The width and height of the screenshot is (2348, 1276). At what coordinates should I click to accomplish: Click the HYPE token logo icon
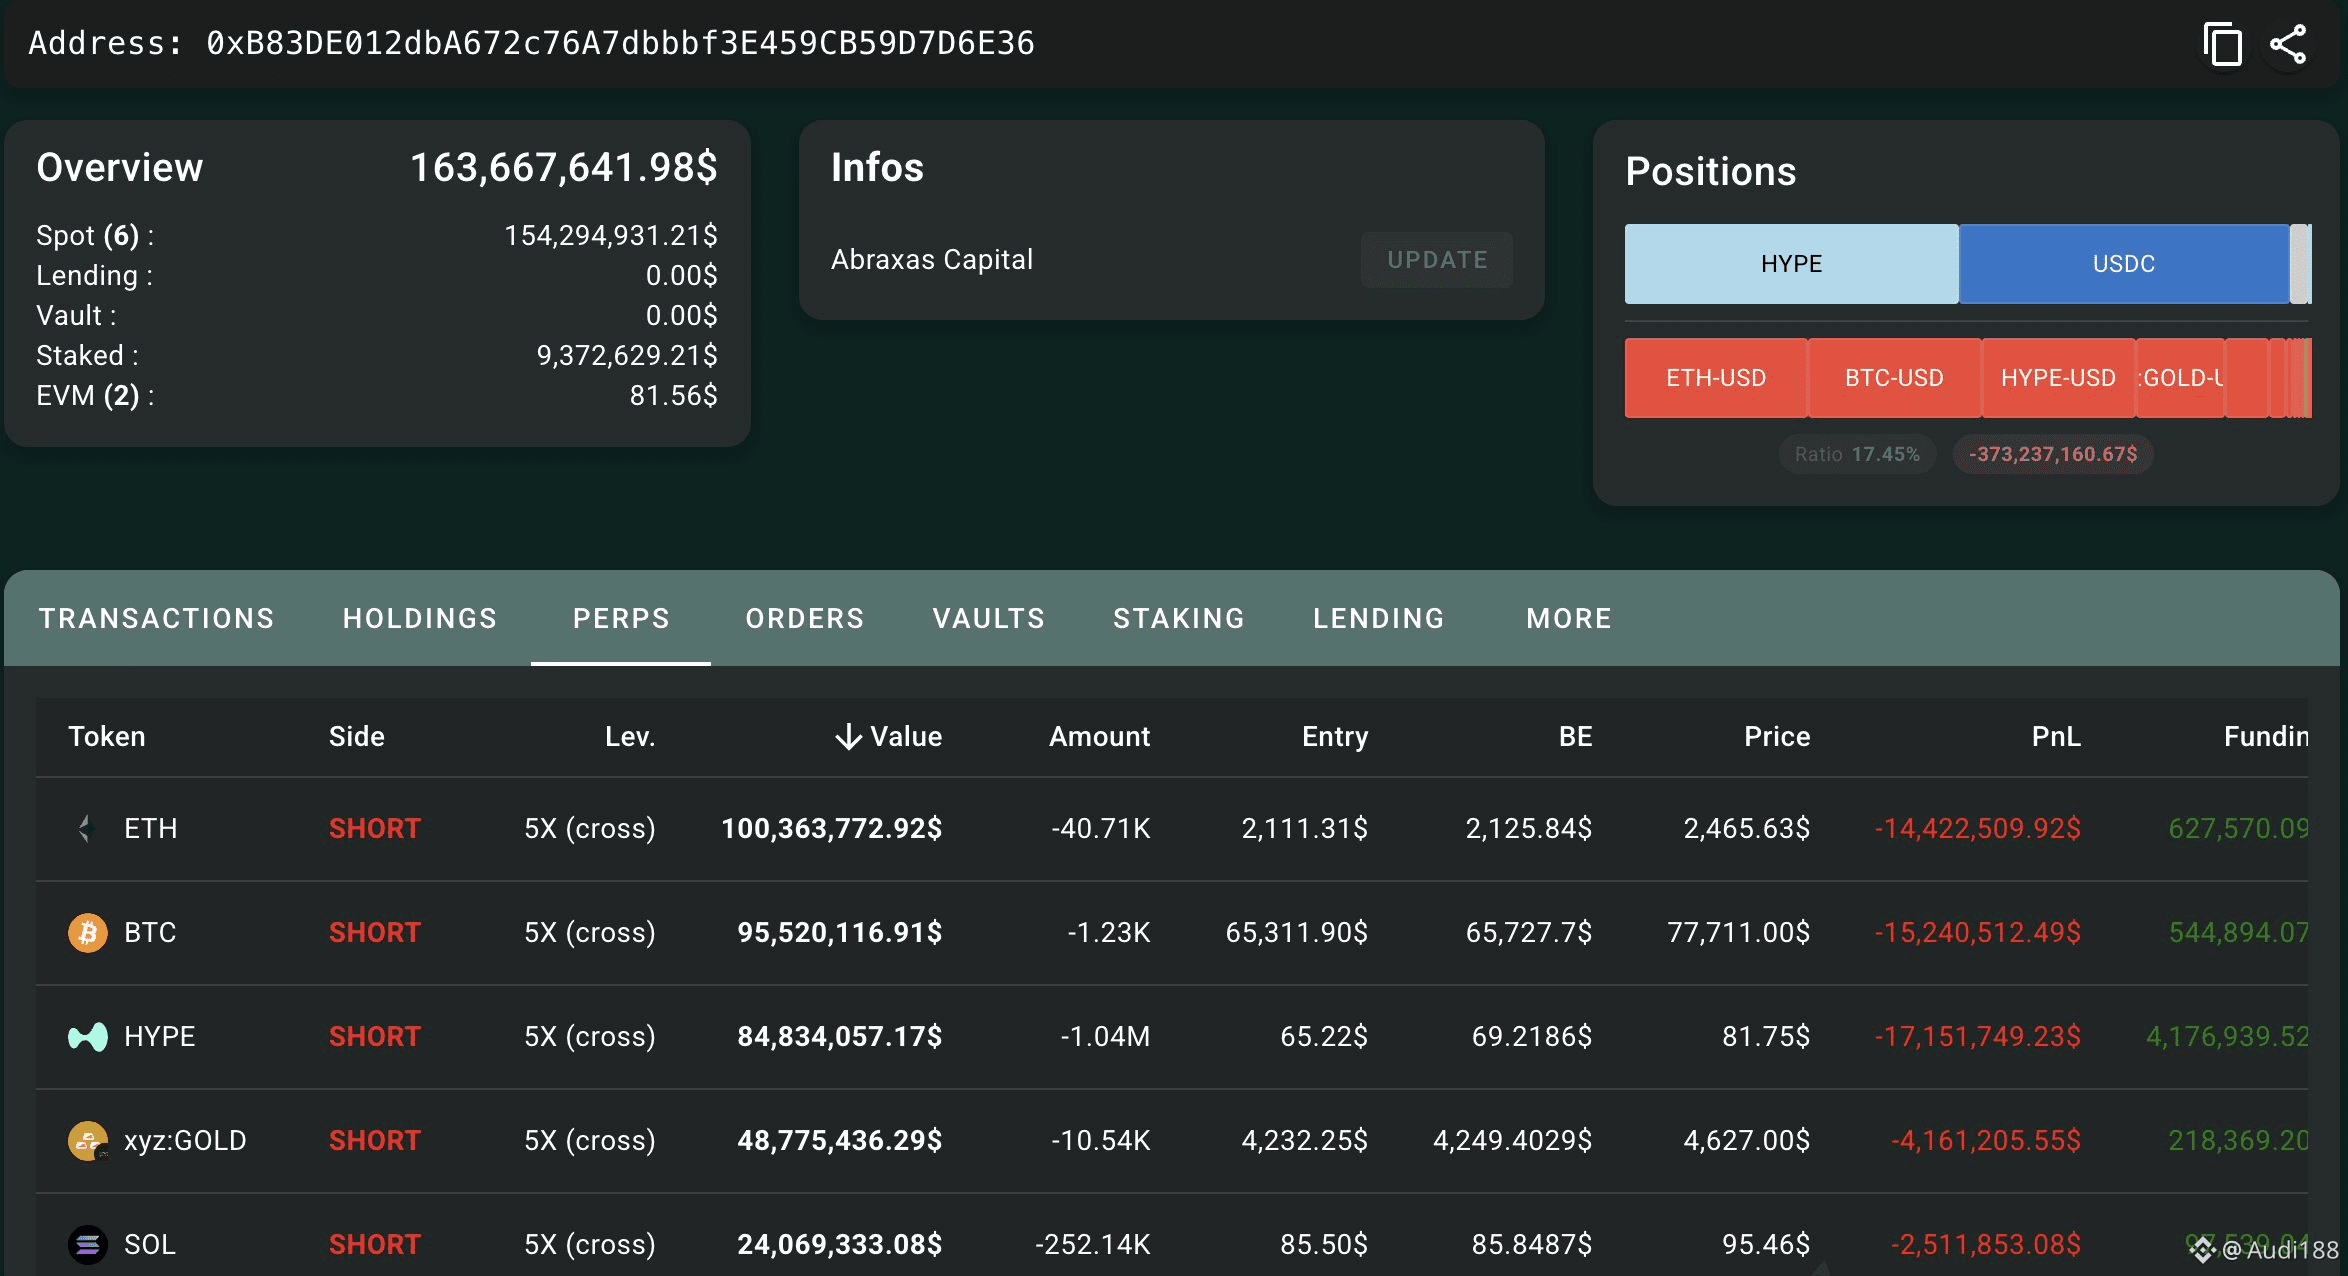click(x=87, y=1037)
